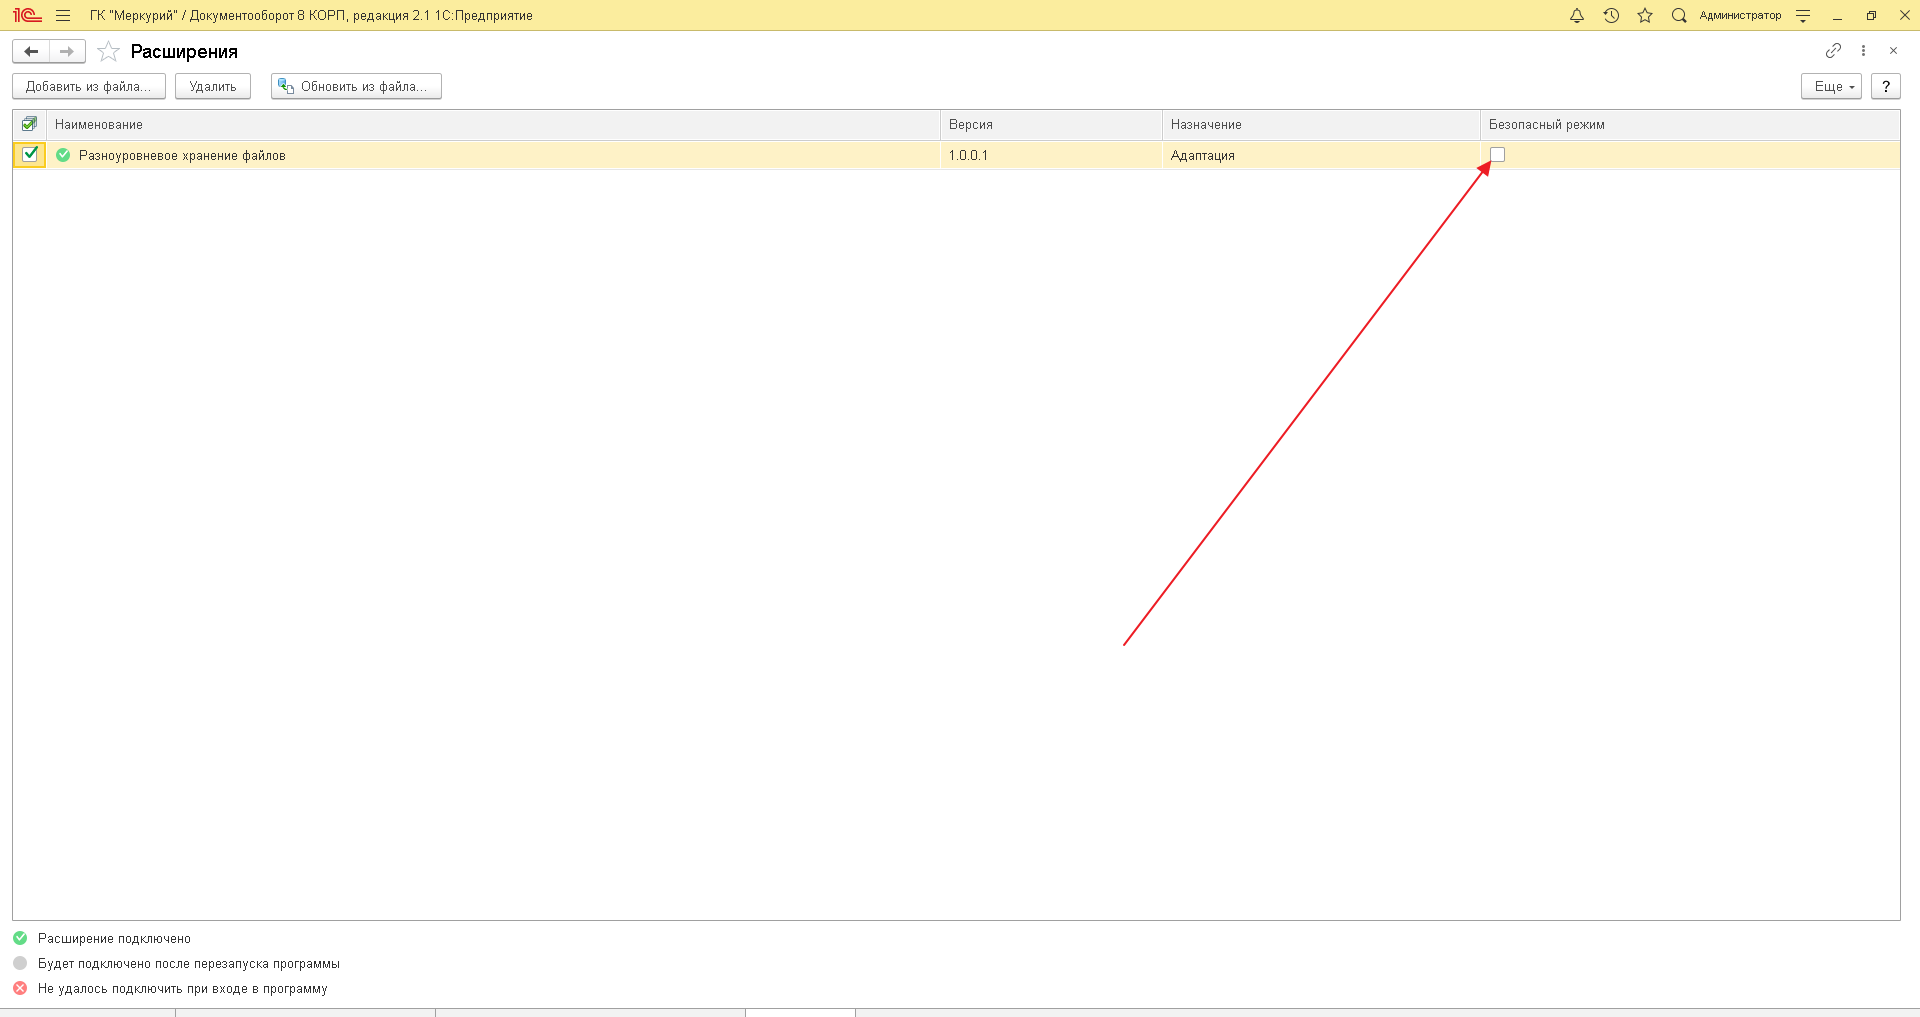Sort by Назначение column header
Image resolution: width=1920 pixels, height=1017 pixels.
pos(1321,124)
